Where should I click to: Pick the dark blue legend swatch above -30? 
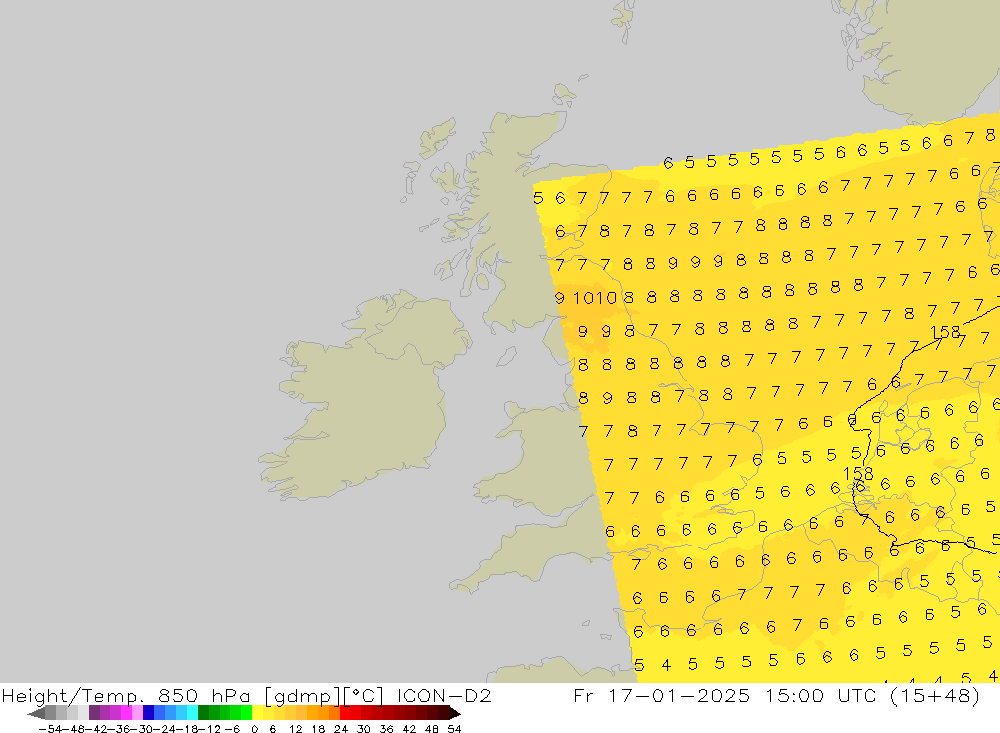click(149, 713)
